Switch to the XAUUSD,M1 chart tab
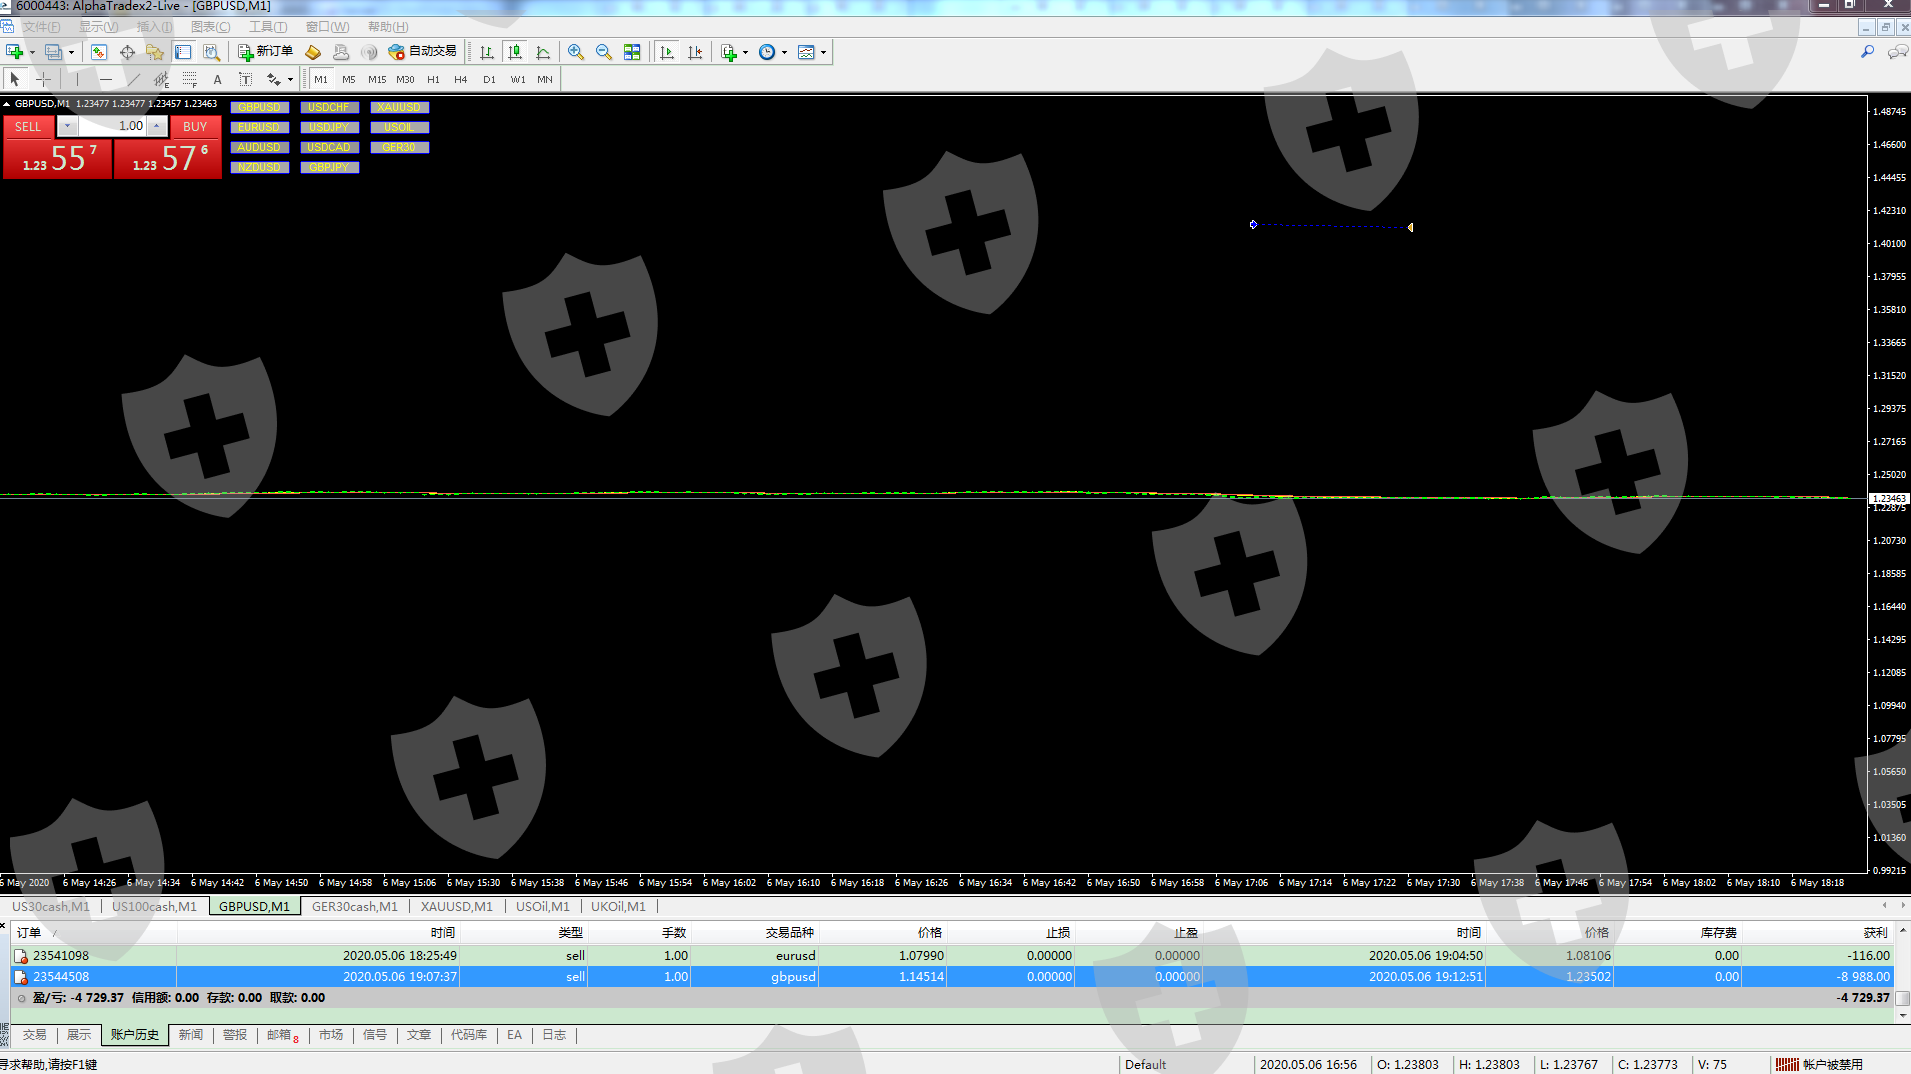The image size is (1911, 1074). coord(456,906)
